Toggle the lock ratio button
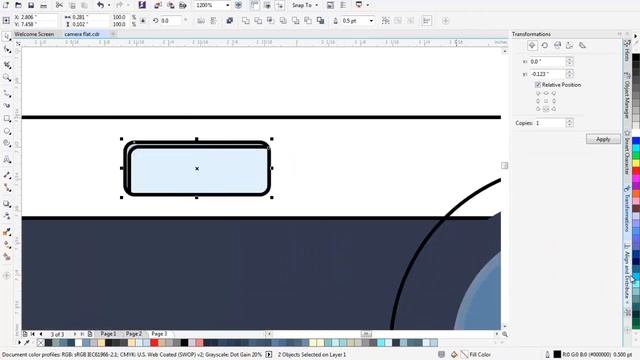 (x=143, y=20)
